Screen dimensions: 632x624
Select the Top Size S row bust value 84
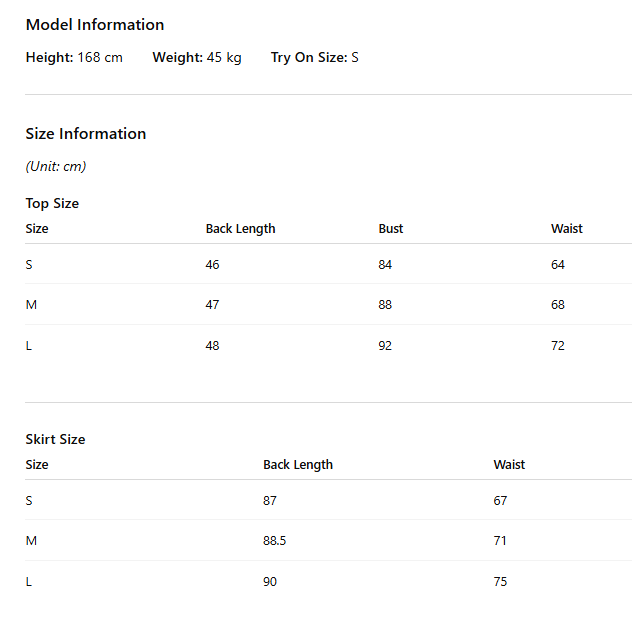[385, 264]
